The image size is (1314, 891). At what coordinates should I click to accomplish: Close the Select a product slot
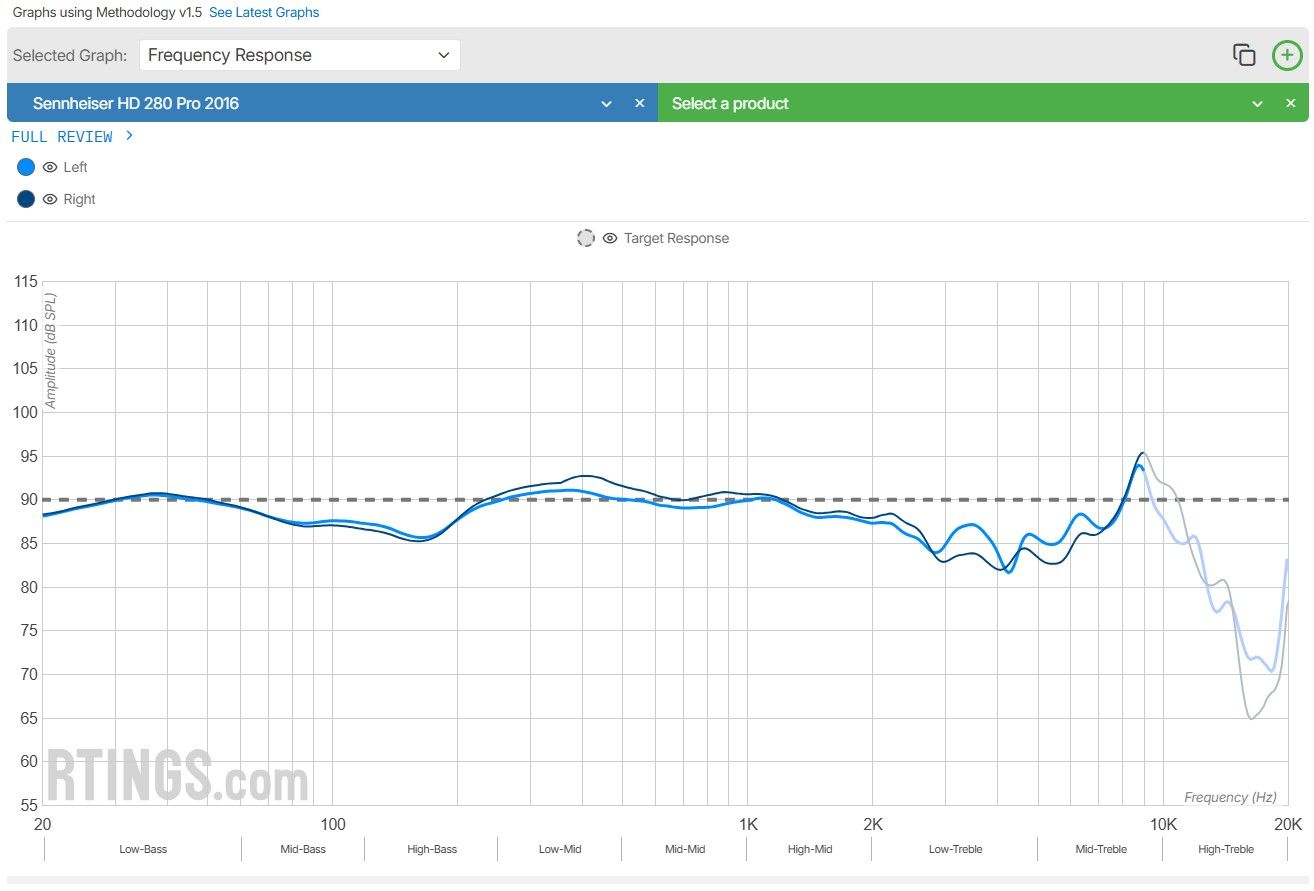pos(1291,103)
